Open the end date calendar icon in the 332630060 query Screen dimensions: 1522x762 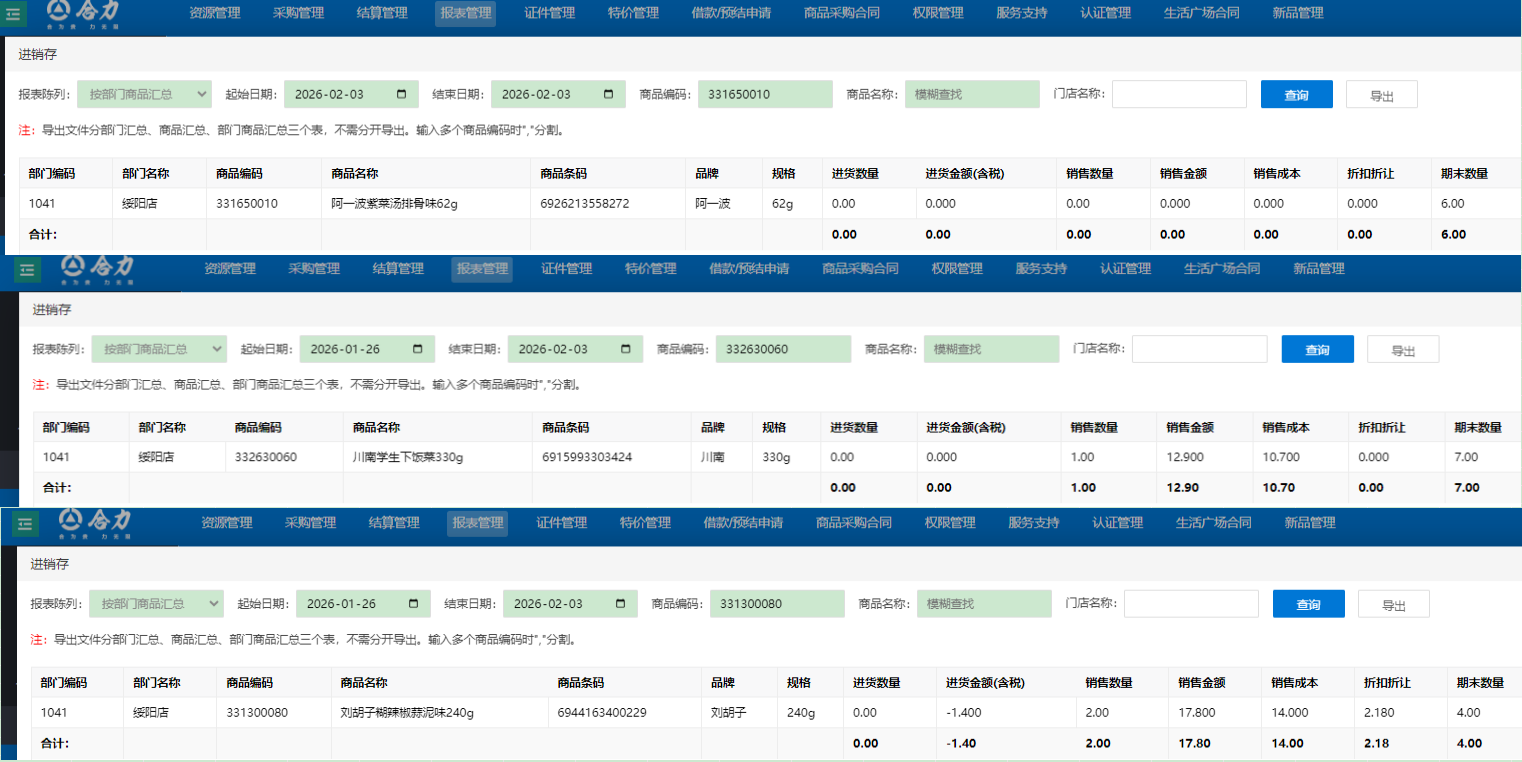626,349
